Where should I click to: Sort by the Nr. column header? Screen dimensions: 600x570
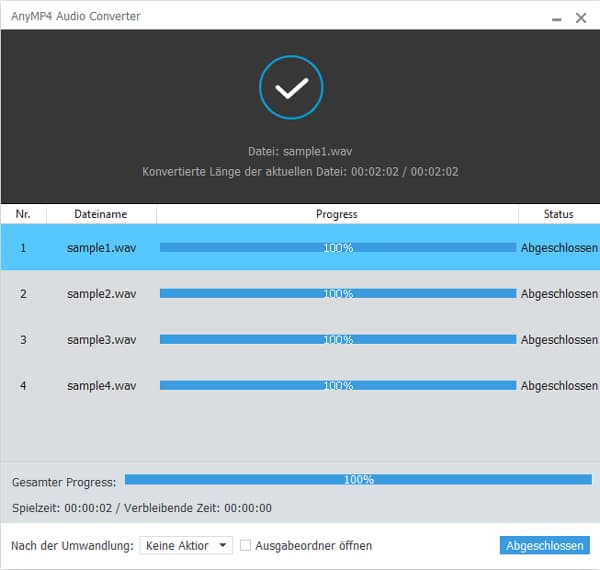(x=23, y=214)
